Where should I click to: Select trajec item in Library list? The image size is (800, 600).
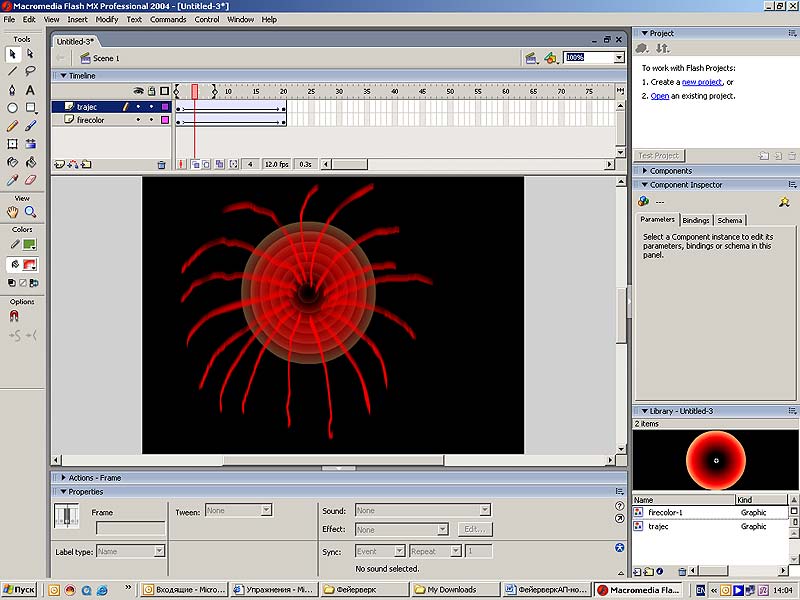point(659,526)
